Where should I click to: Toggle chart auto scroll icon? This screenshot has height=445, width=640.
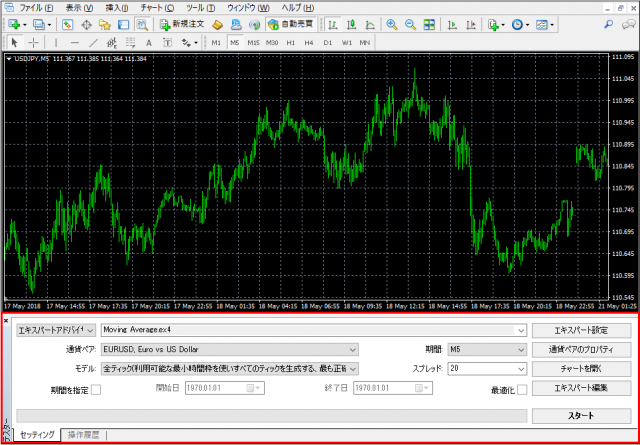click(452, 24)
